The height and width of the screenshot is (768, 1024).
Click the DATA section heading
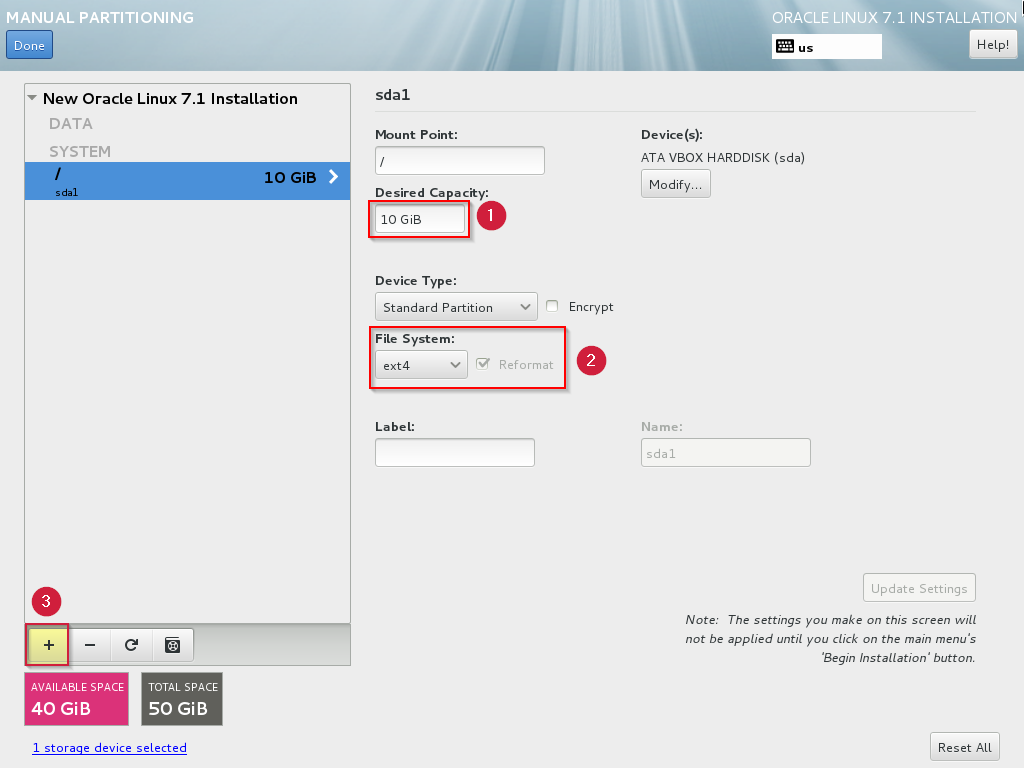pyautogui.click(x=71, y=123)
